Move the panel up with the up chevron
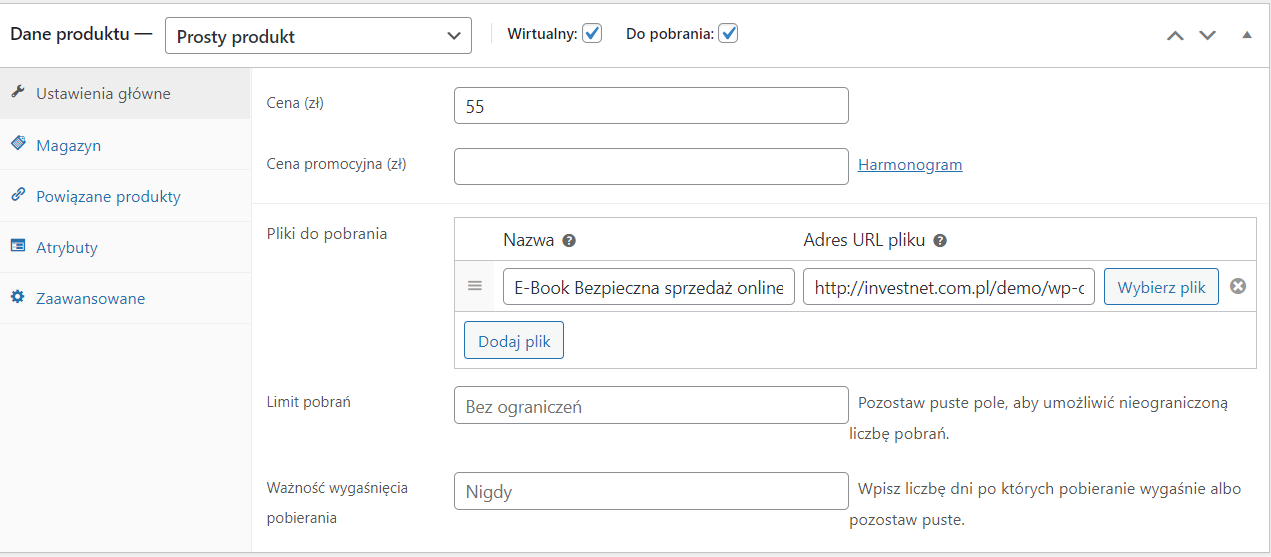The width and height of the screenshot is (1271, 557). click(x=1175, y=35)
